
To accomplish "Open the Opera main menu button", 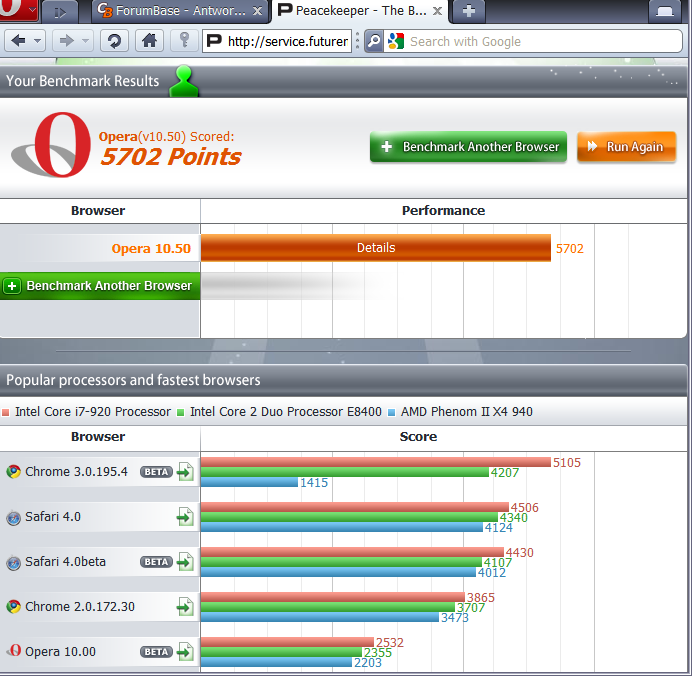I will point(19,9).
